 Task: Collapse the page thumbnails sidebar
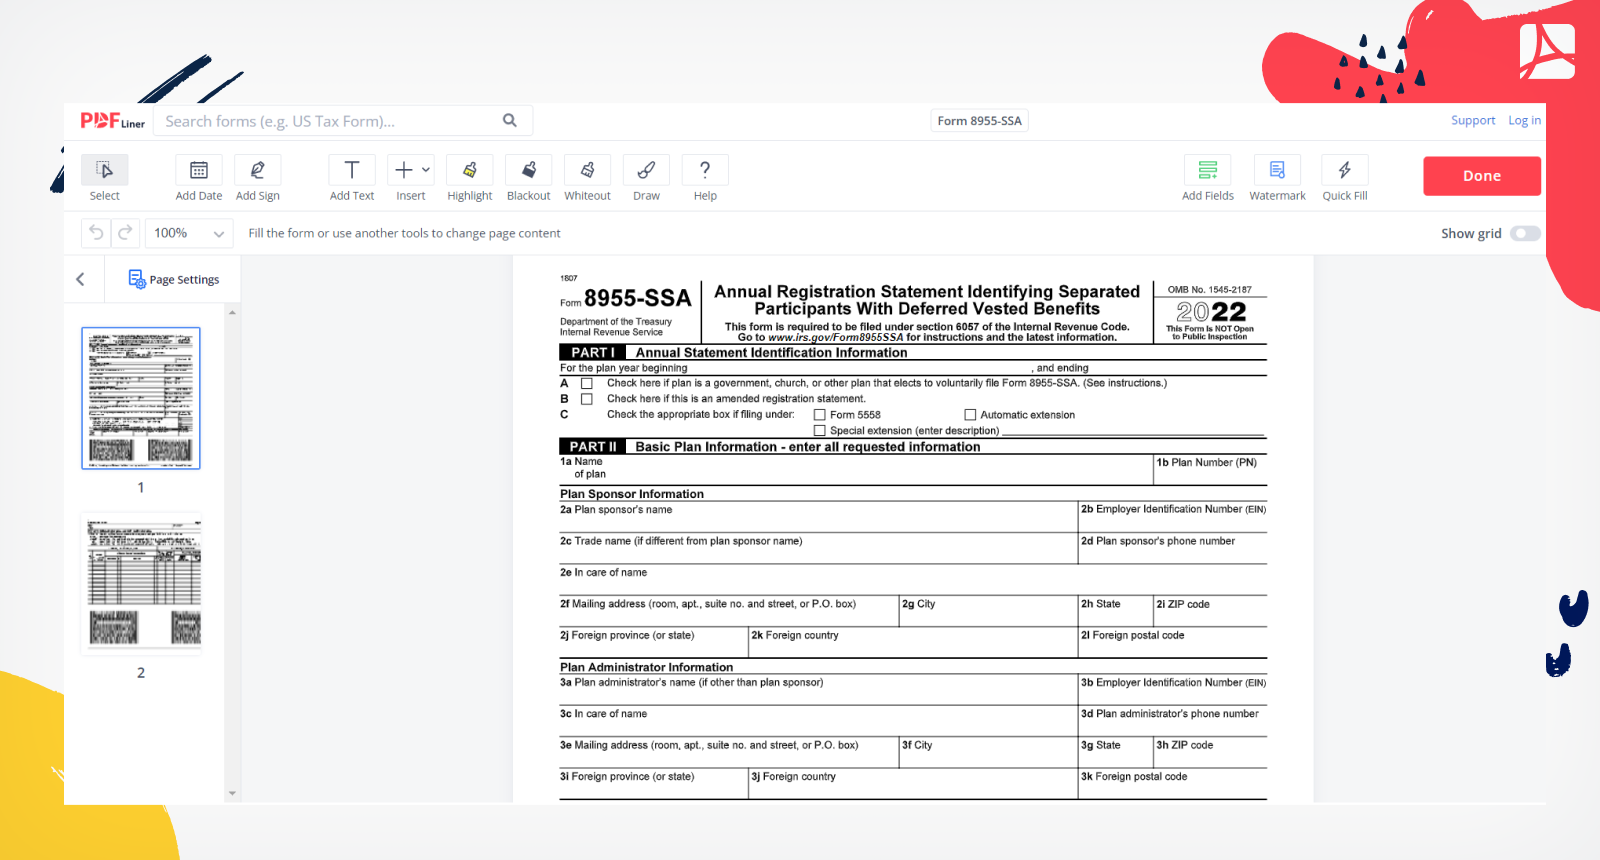[81, 280]
